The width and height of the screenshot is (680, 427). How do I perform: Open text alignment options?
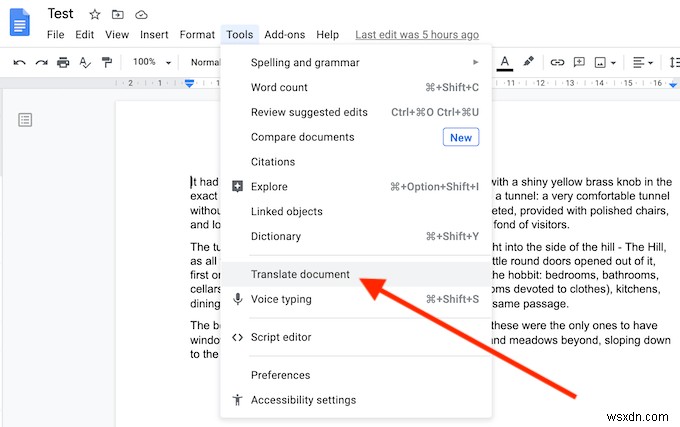click(x=642, y=63)
